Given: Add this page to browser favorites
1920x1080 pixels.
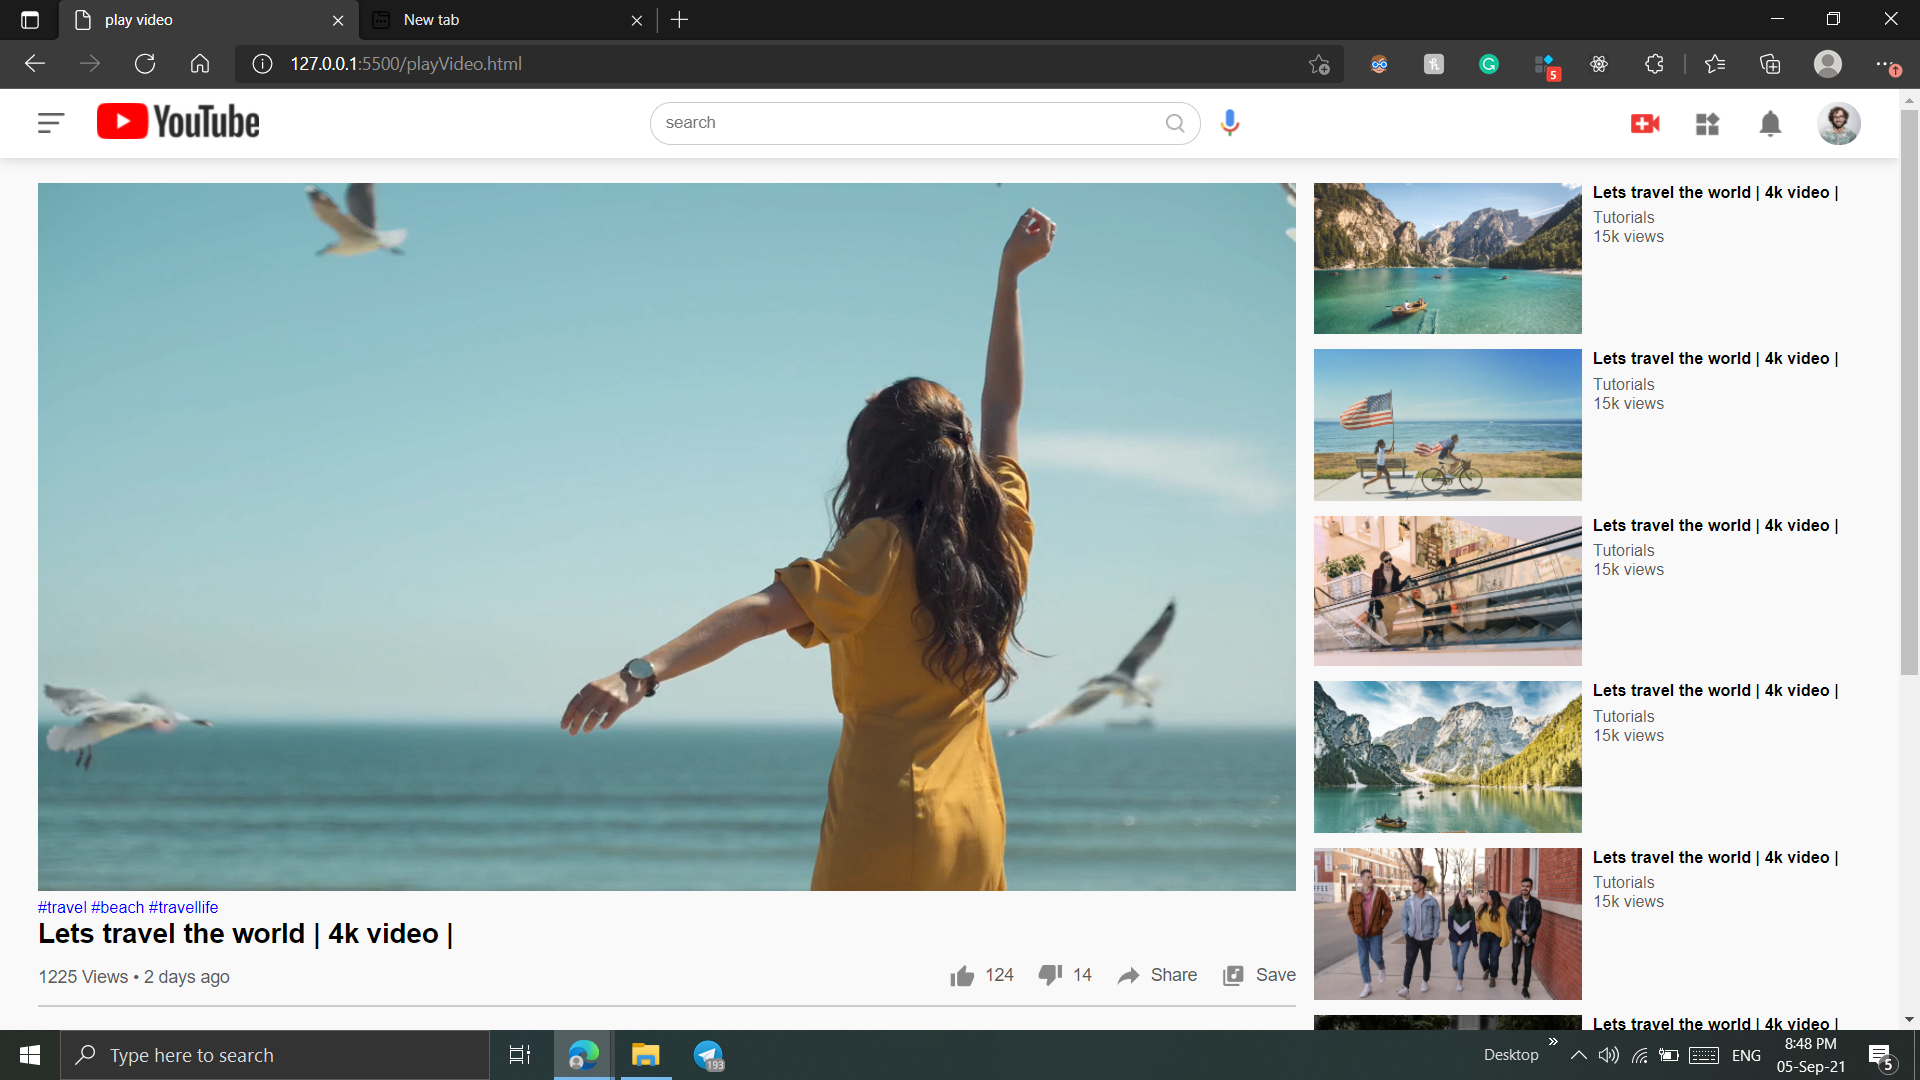Looking at the screenshot, I should coord(1319,64).
